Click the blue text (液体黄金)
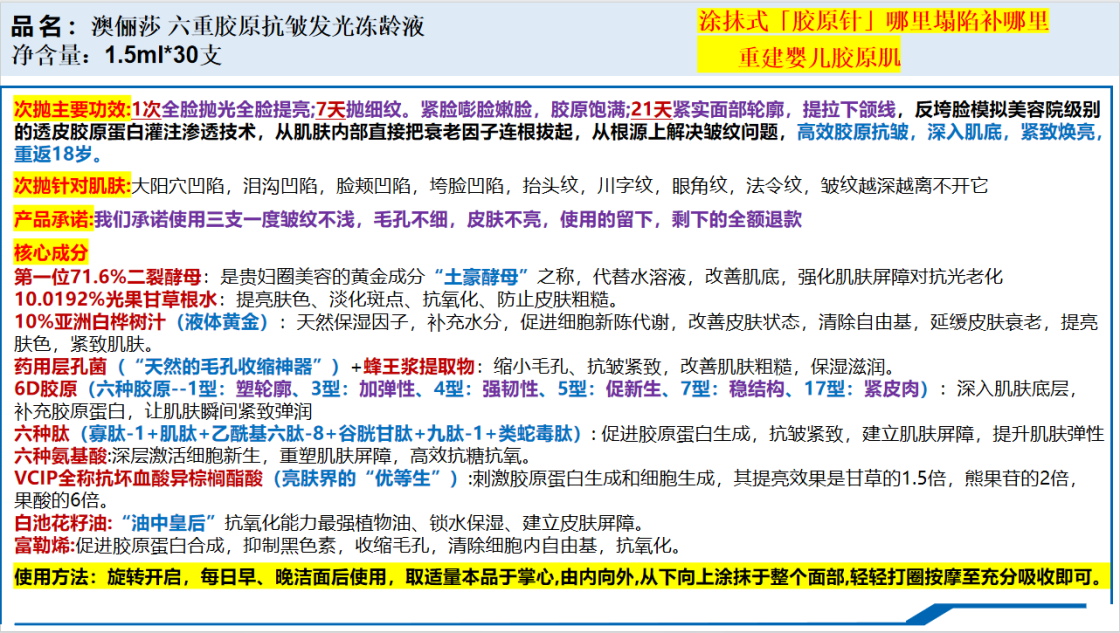1120x633 pixels. pos(222,322)
